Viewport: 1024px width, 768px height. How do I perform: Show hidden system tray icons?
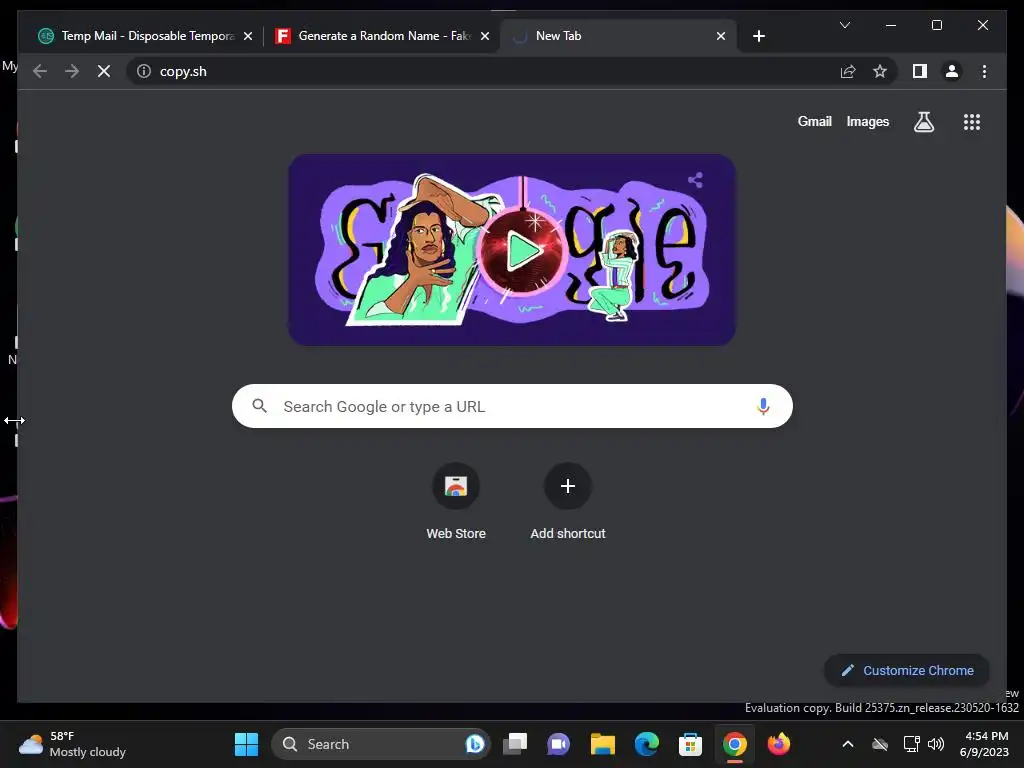tap(848, 744)
